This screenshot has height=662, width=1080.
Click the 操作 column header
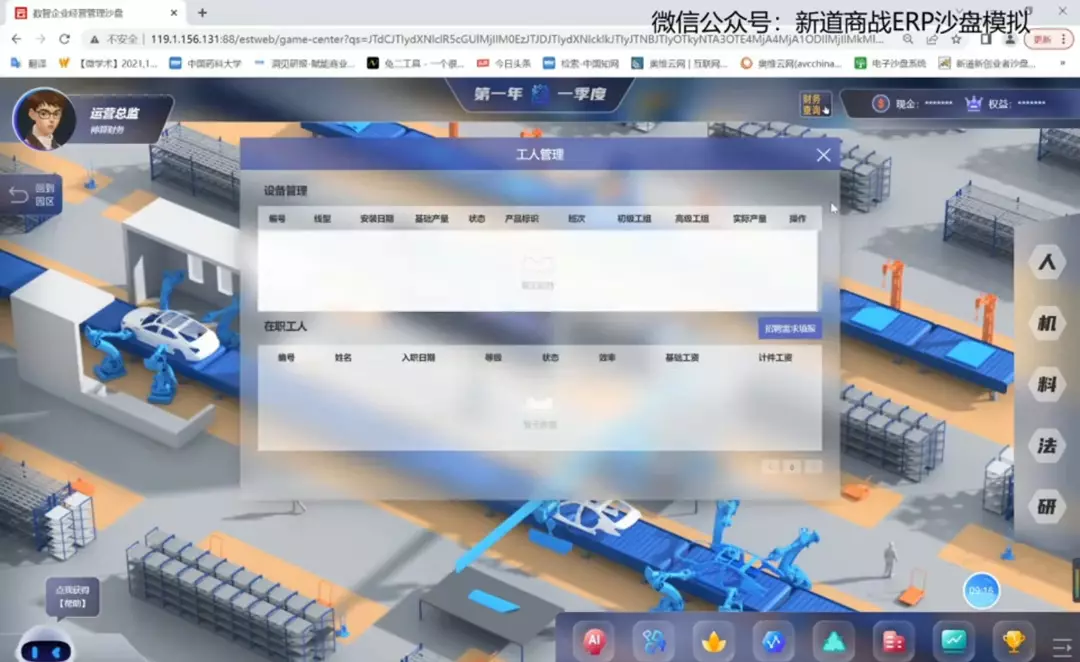pos(798,218)
